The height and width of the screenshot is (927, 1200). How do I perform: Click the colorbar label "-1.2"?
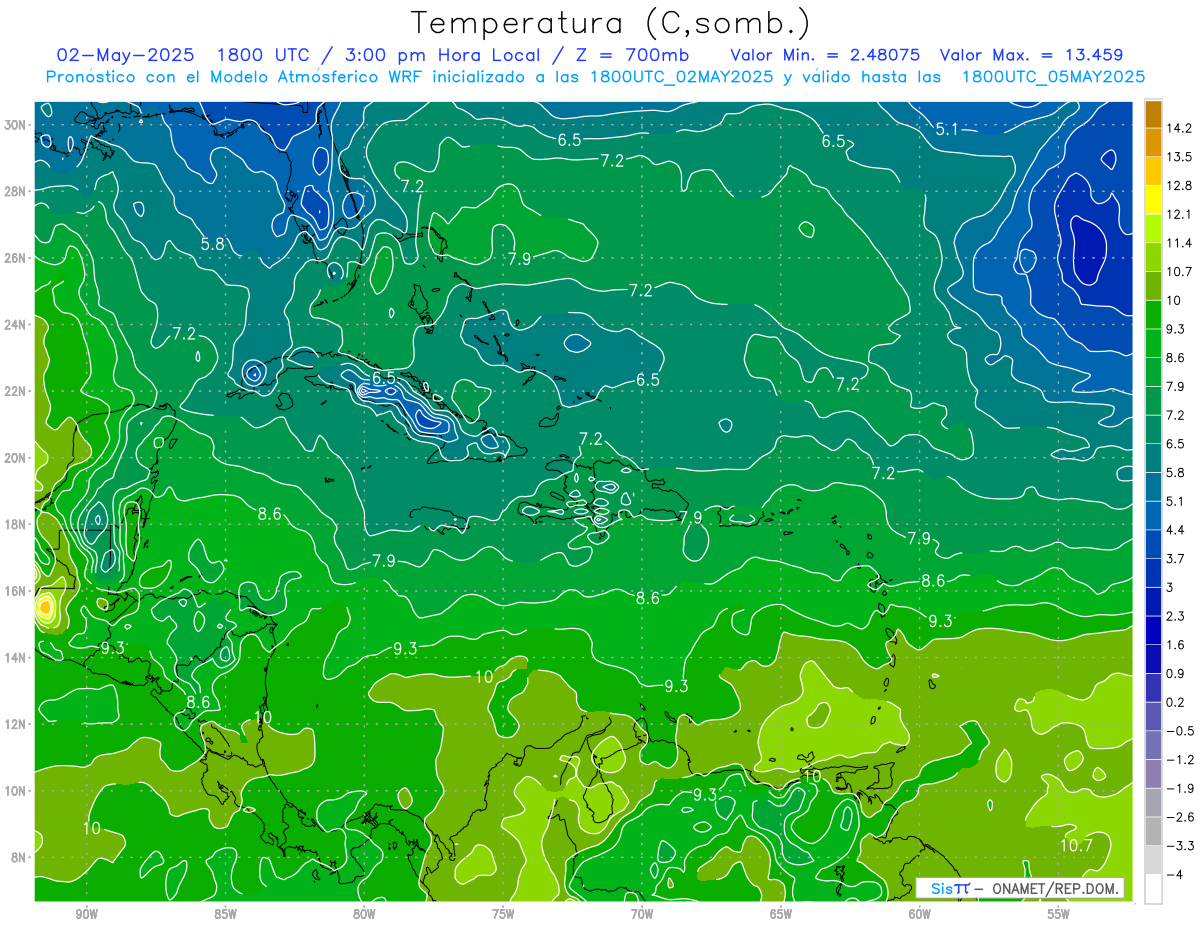click(1180, 760)
